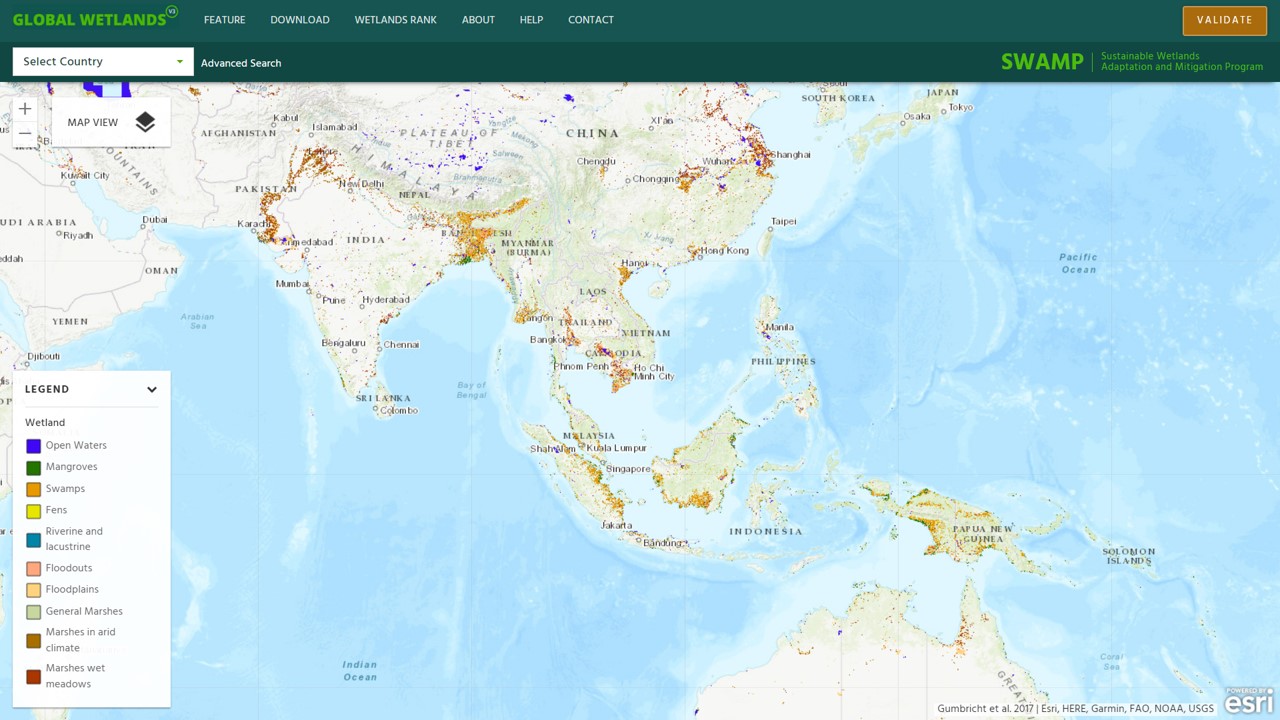
Task: Go to the Contact page
Action: 590,20
